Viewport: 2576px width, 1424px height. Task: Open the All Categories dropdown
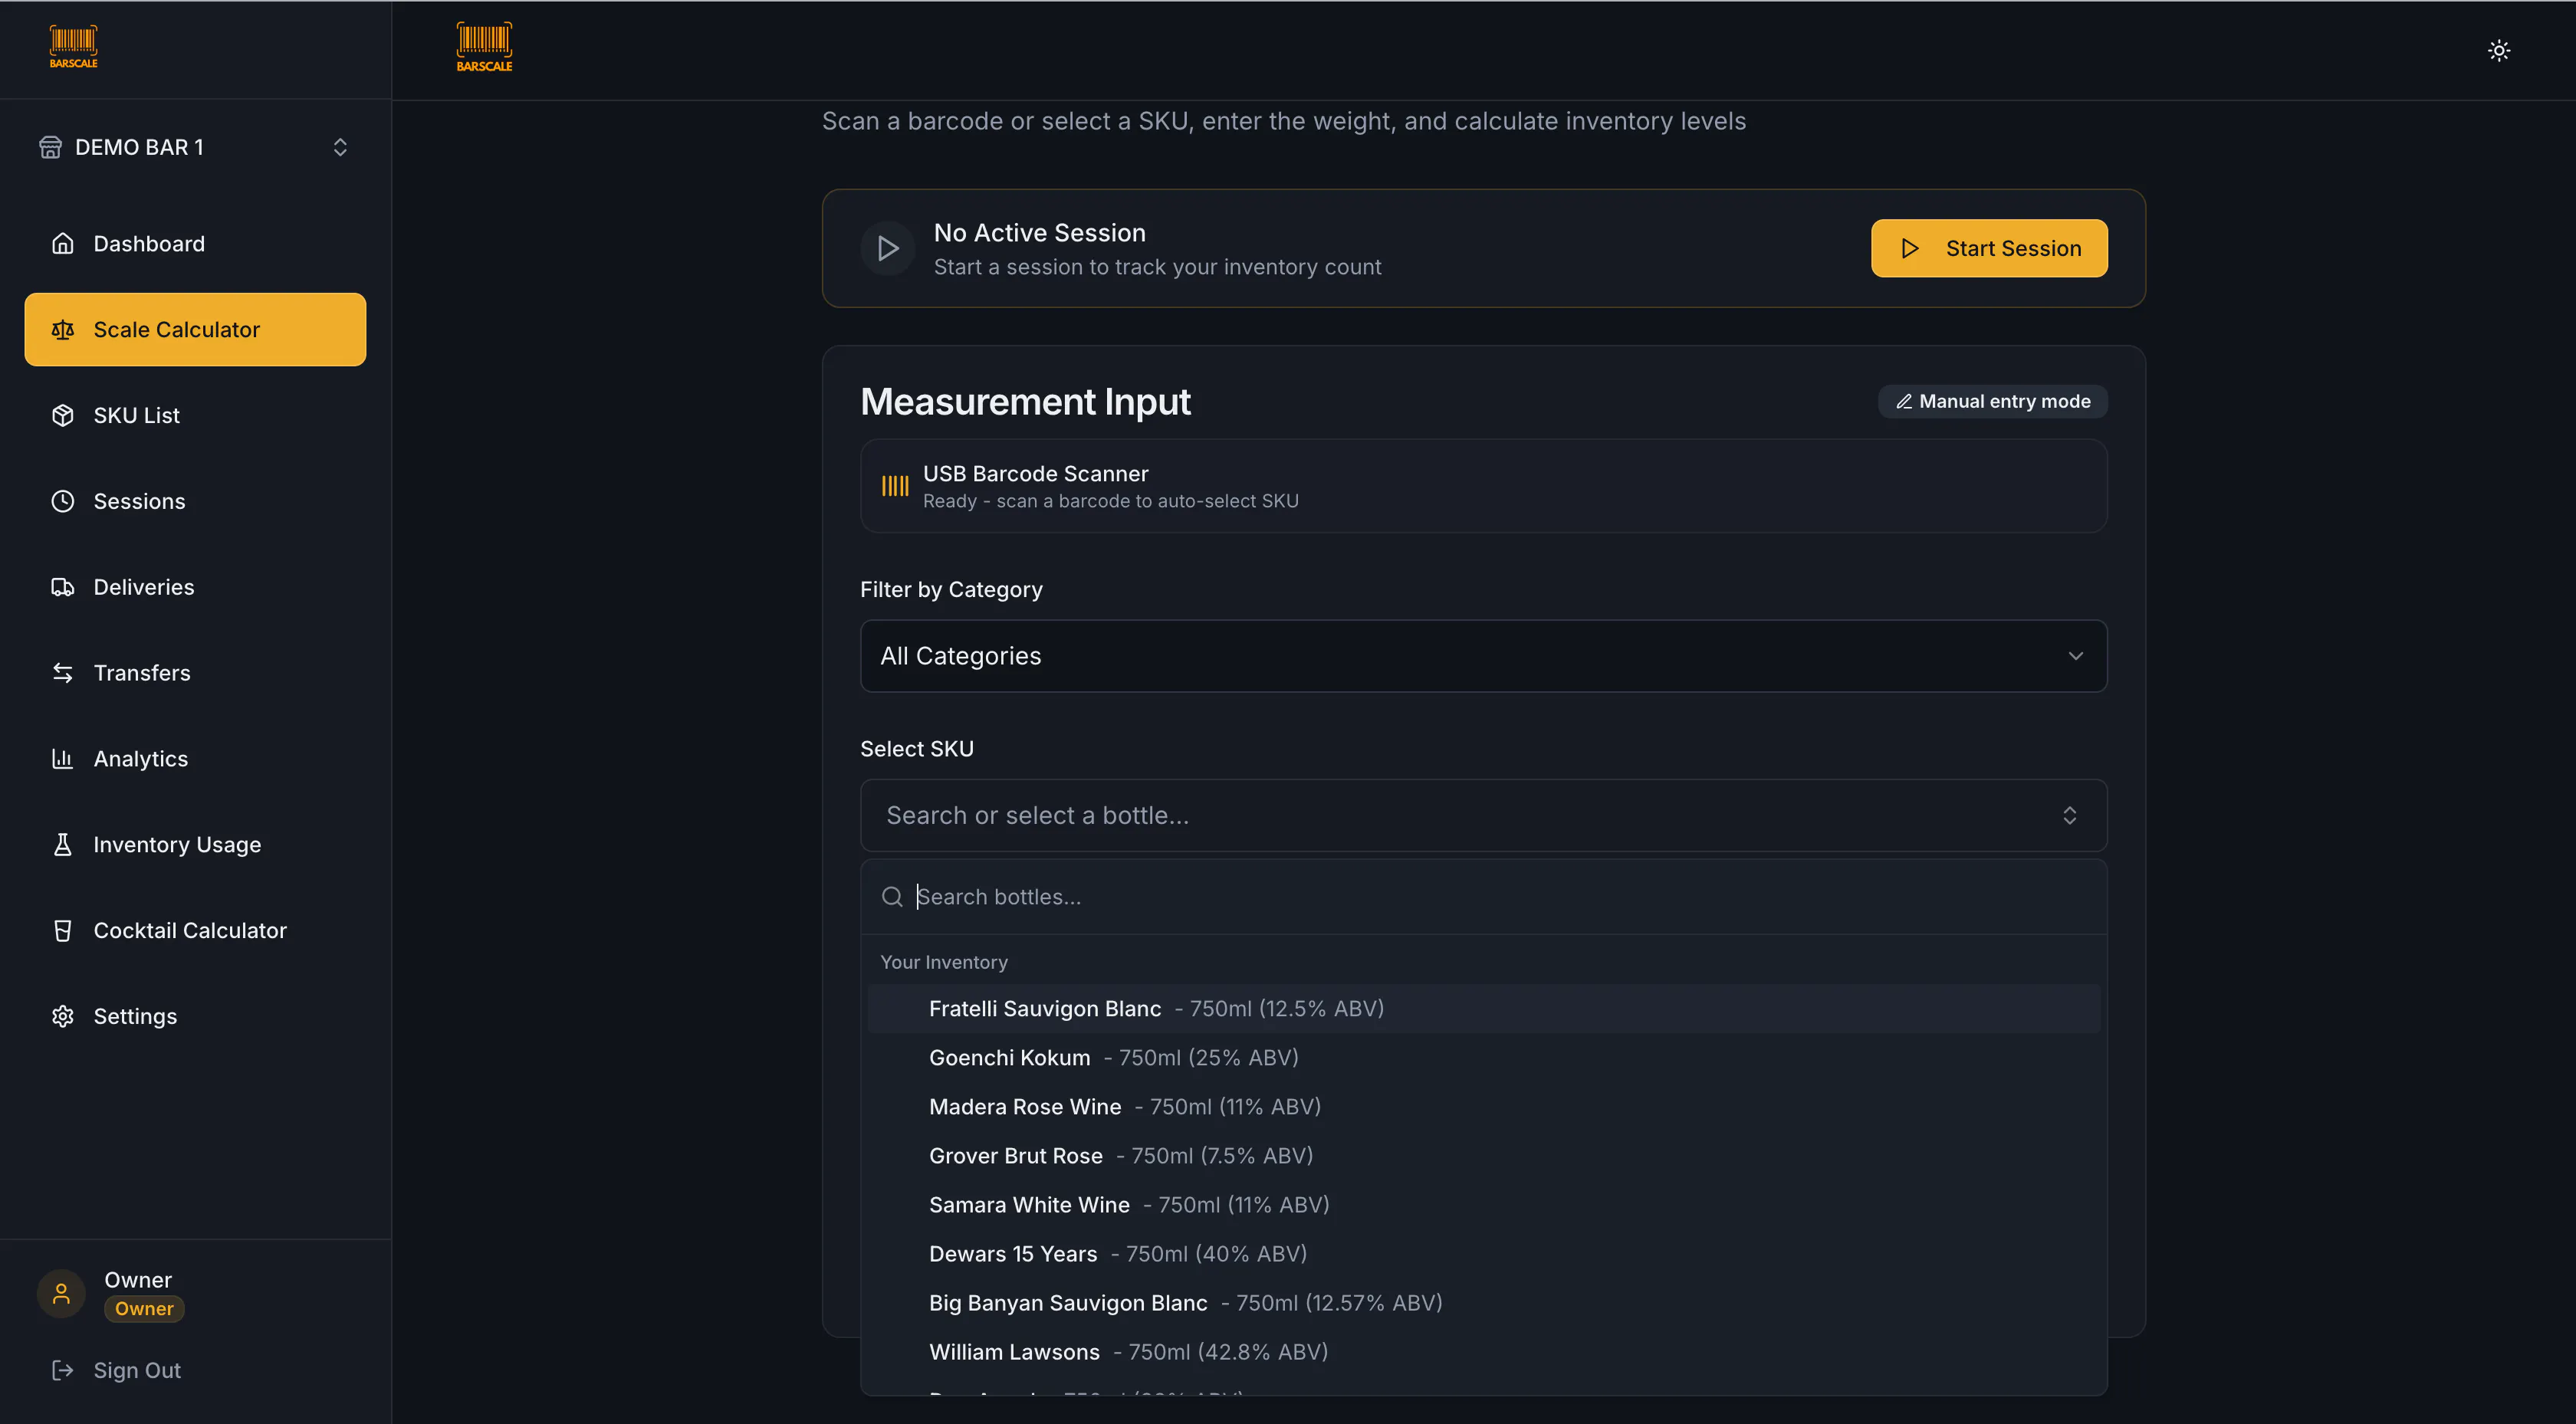(x=1483, y=656)
